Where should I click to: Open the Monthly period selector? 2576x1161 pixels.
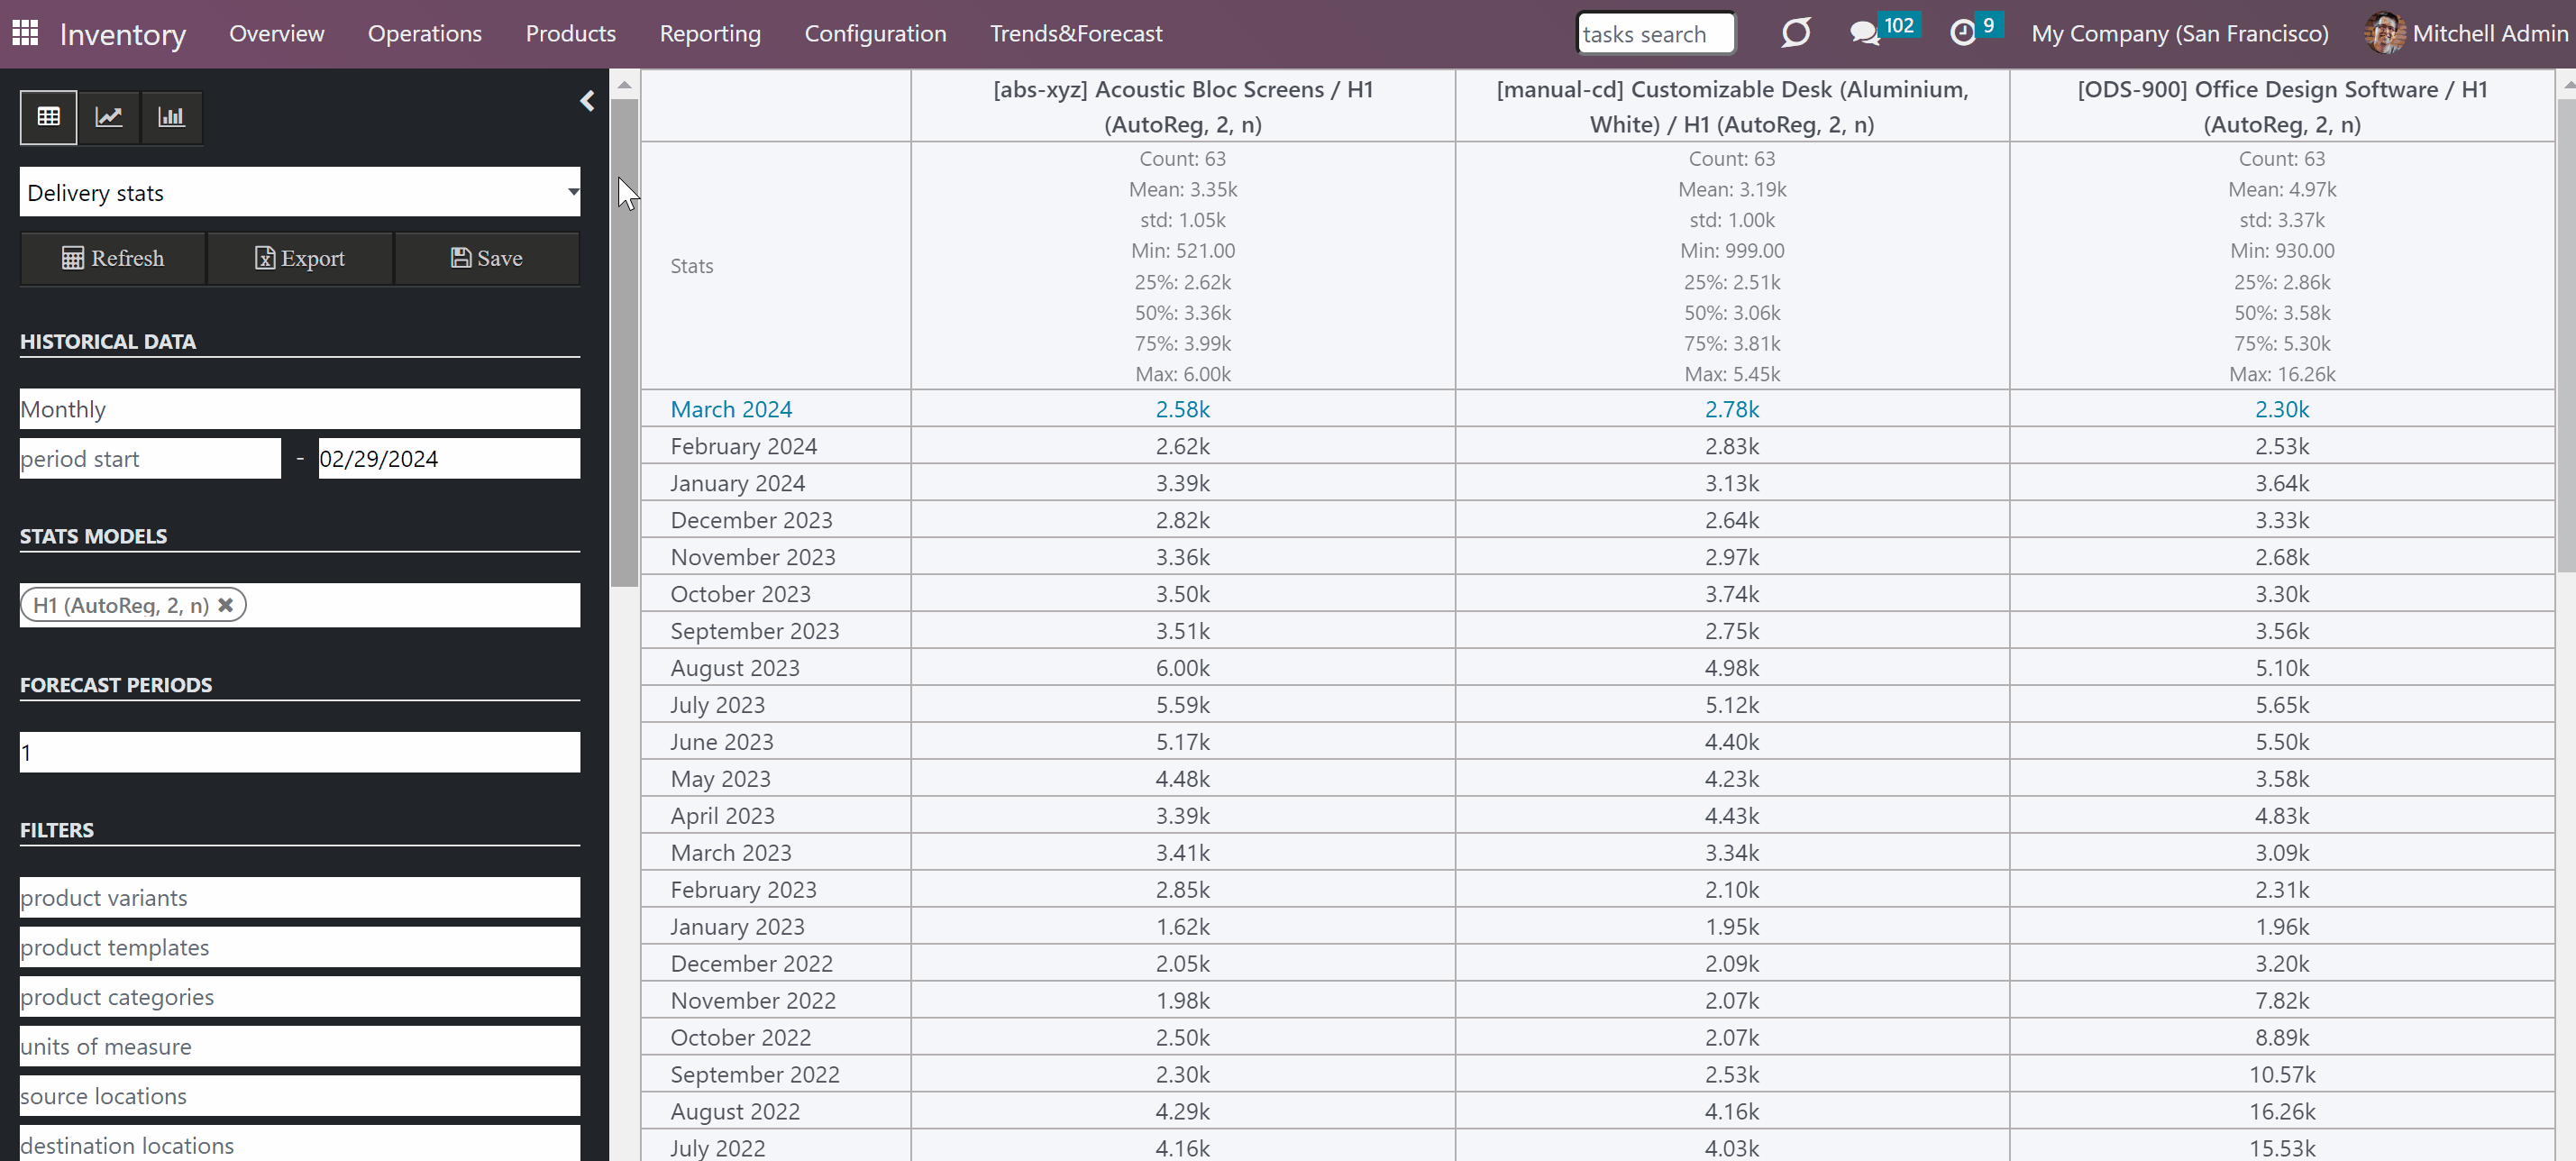[x=300, y=409]
